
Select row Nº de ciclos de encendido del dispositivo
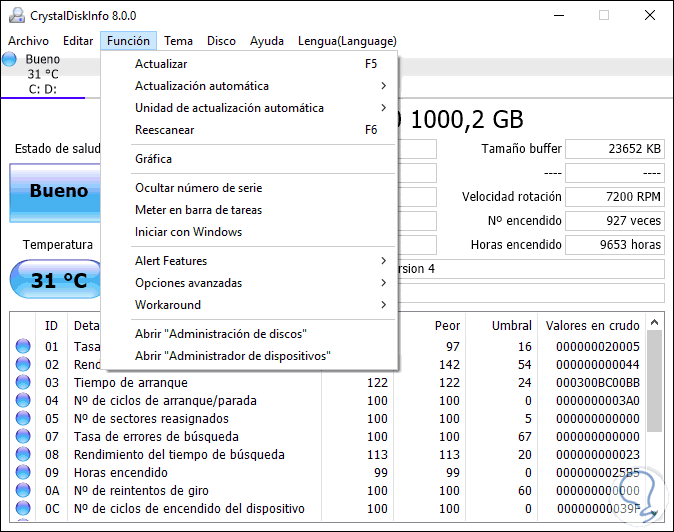click(328, 509)
